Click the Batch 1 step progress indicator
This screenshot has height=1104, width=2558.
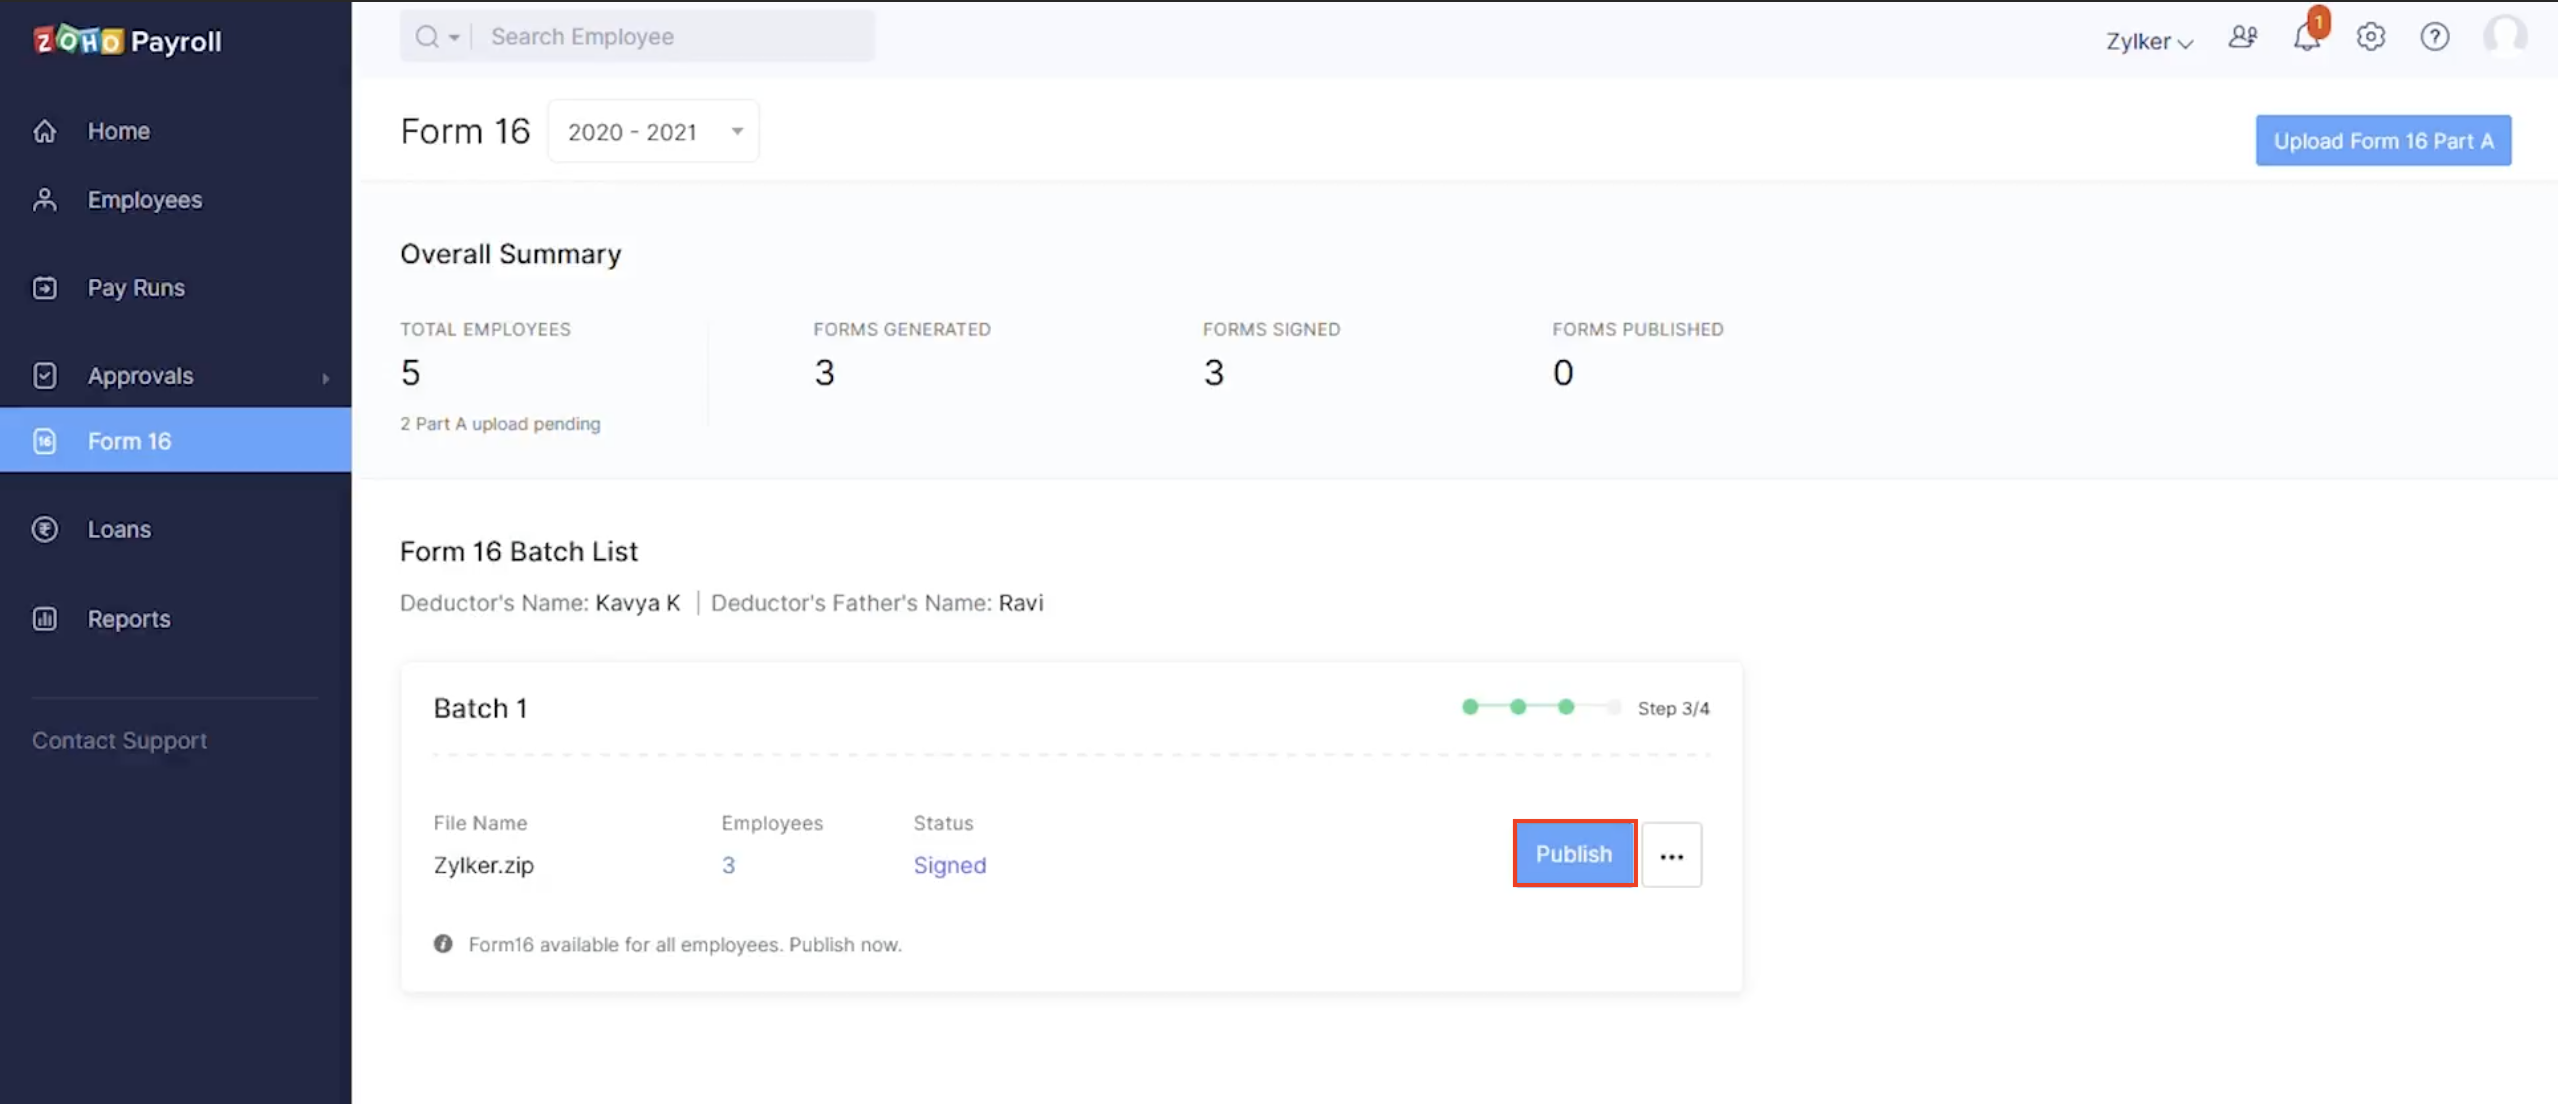pyautogui.click(x=1541, y=708)
